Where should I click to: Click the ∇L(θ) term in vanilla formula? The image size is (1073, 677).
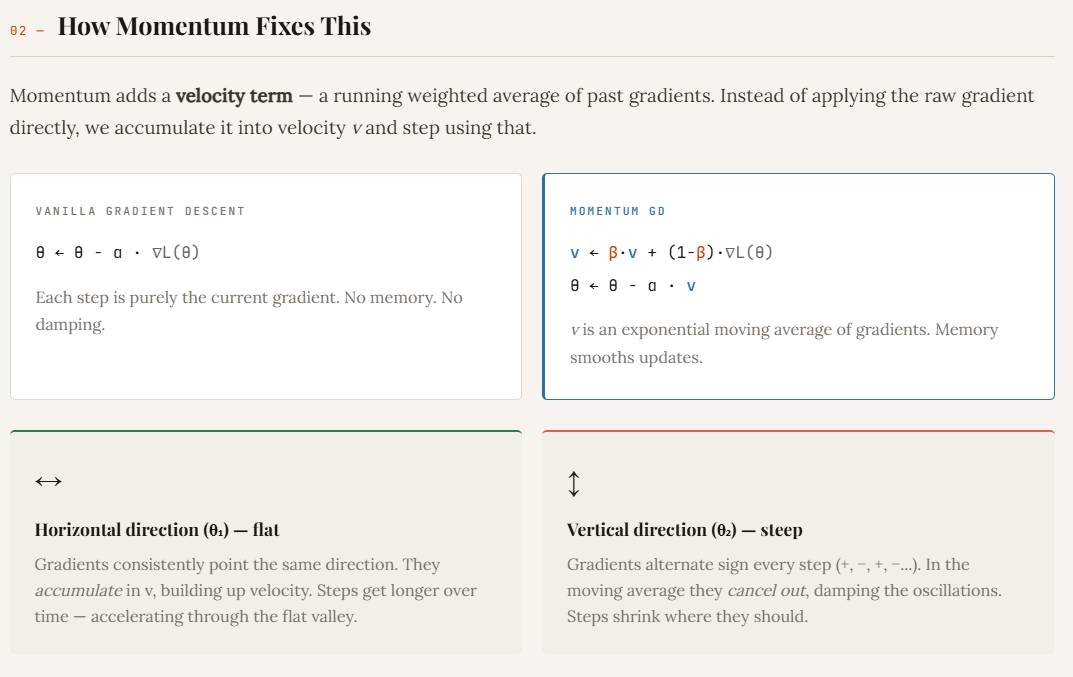[x=176, y=253]
